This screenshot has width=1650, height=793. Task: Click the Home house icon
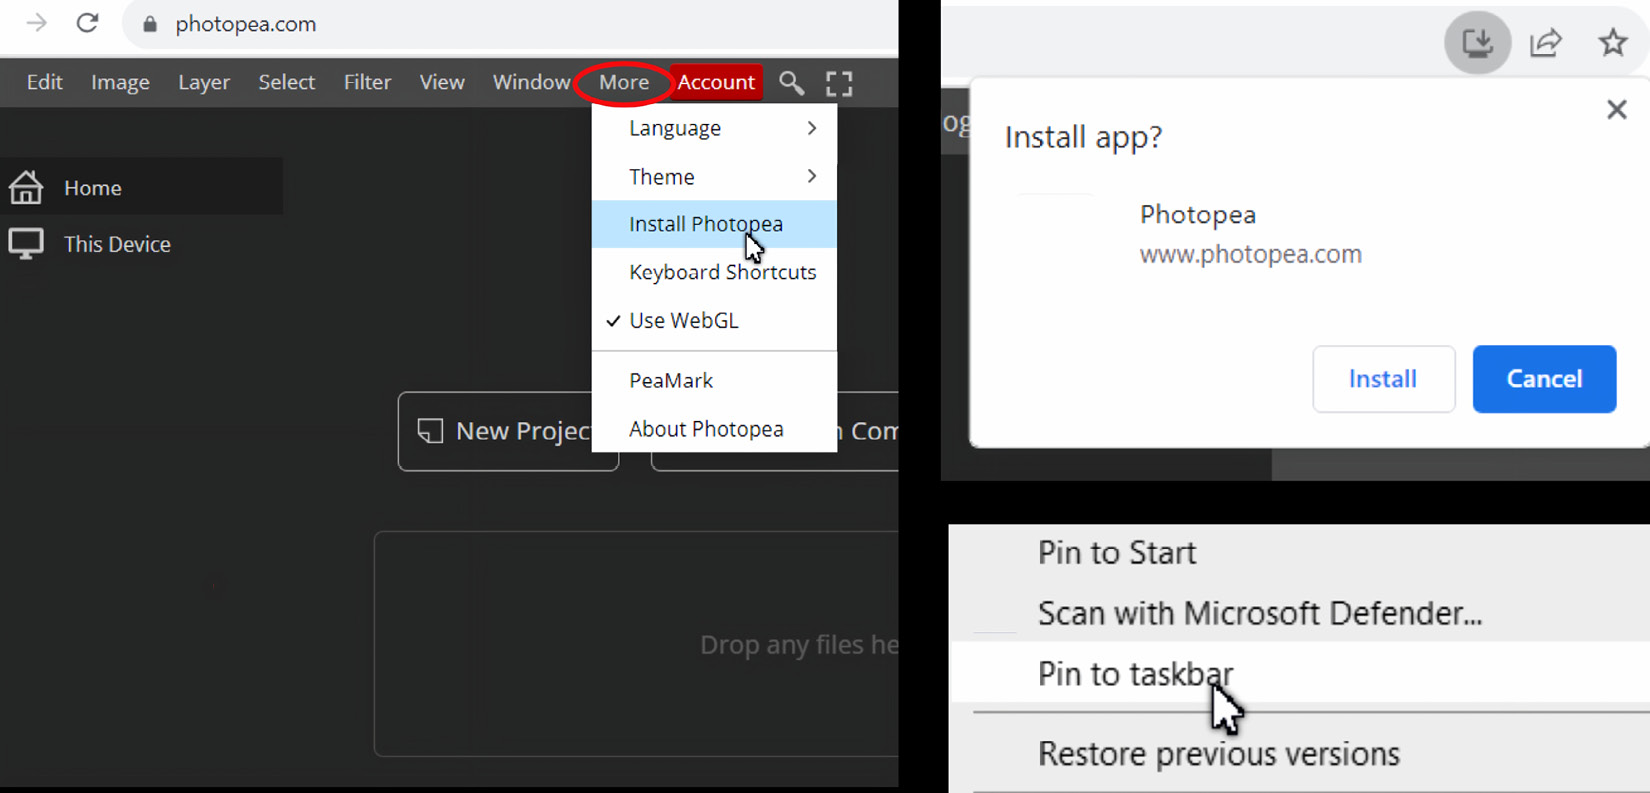(x=26, y=187)
